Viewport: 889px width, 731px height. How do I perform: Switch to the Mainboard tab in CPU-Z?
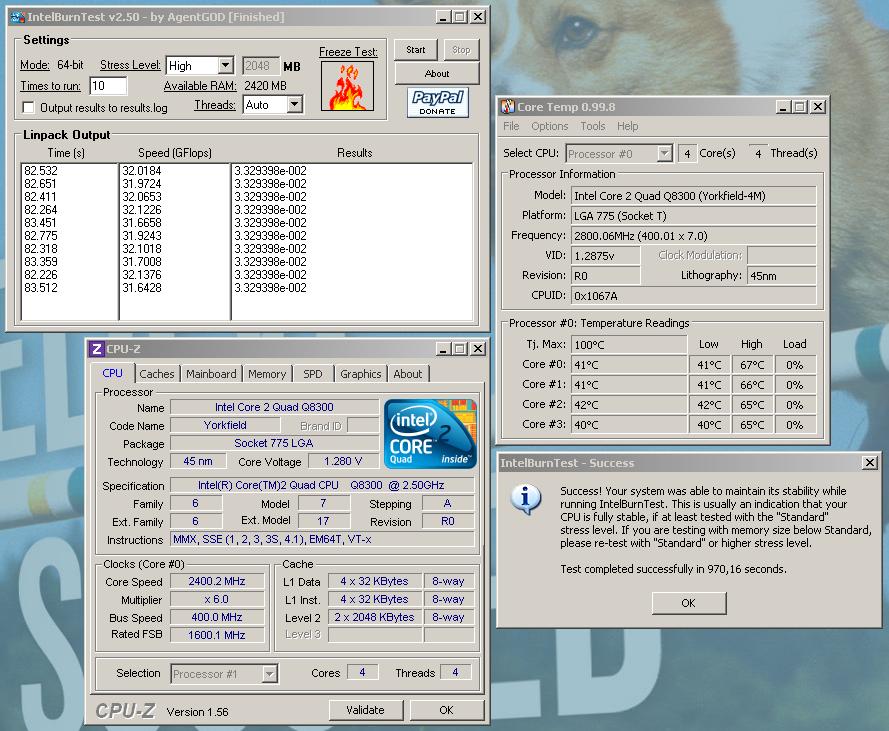(211, 374)
